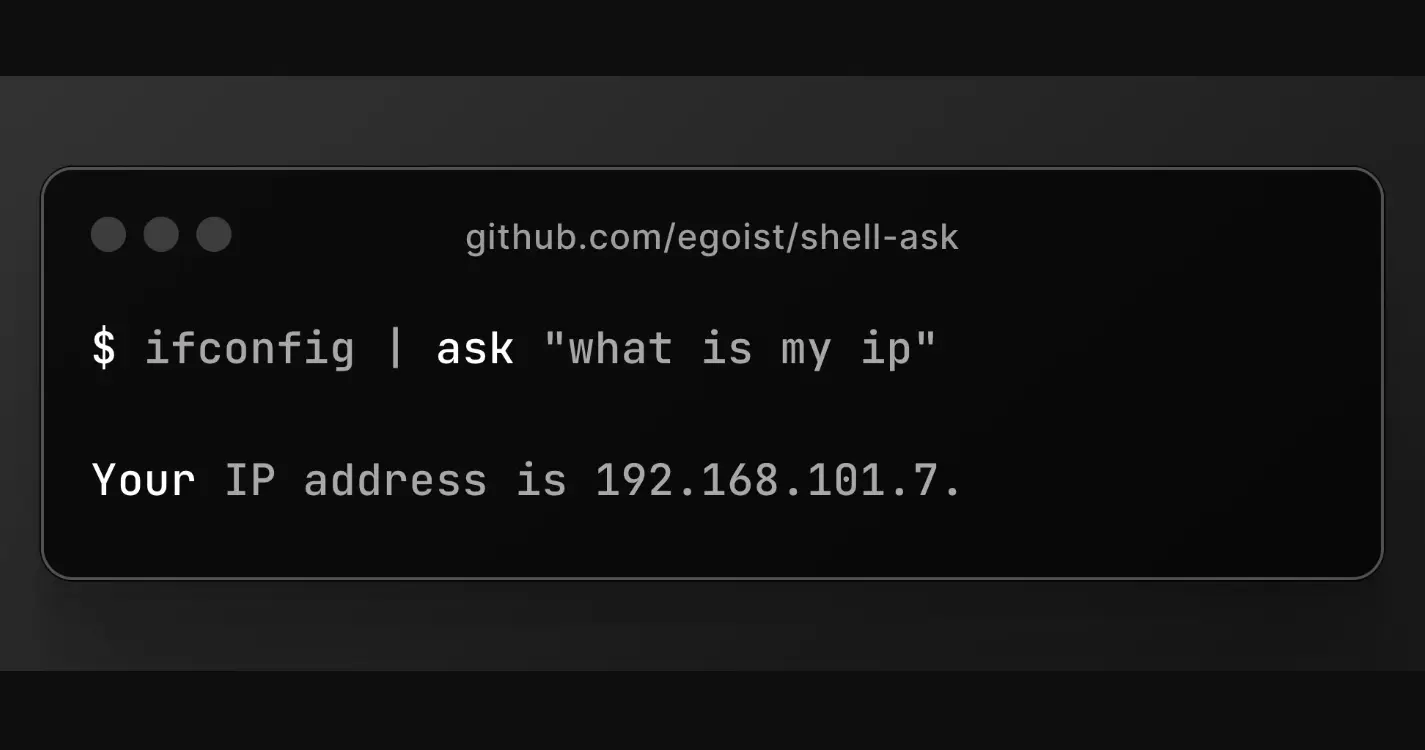Select the 192.168.101.7 IP address

[766, 480]
